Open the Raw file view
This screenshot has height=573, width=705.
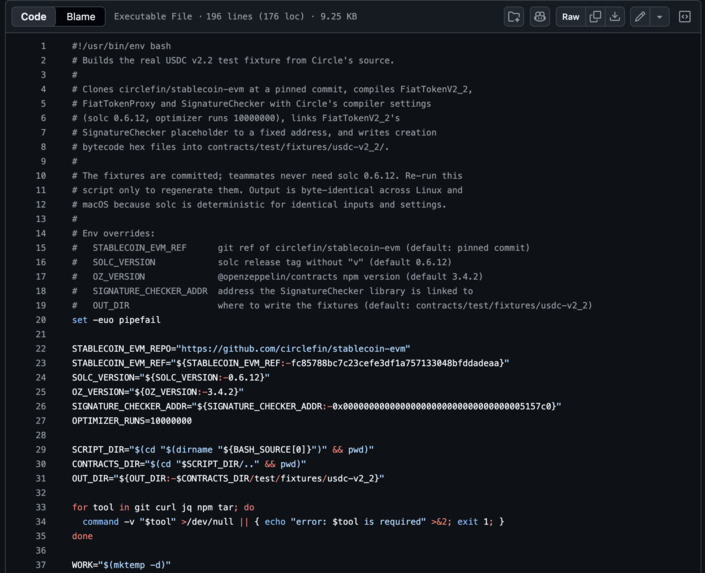click(x=571, y=17)
